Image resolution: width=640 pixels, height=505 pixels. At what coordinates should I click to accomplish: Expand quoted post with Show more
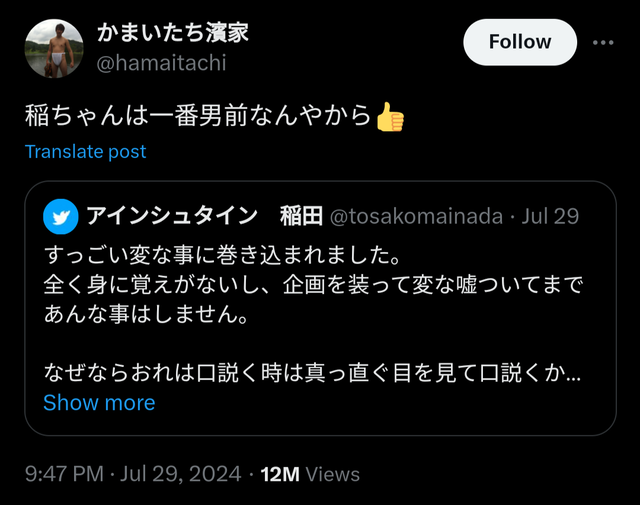(99, 403)
